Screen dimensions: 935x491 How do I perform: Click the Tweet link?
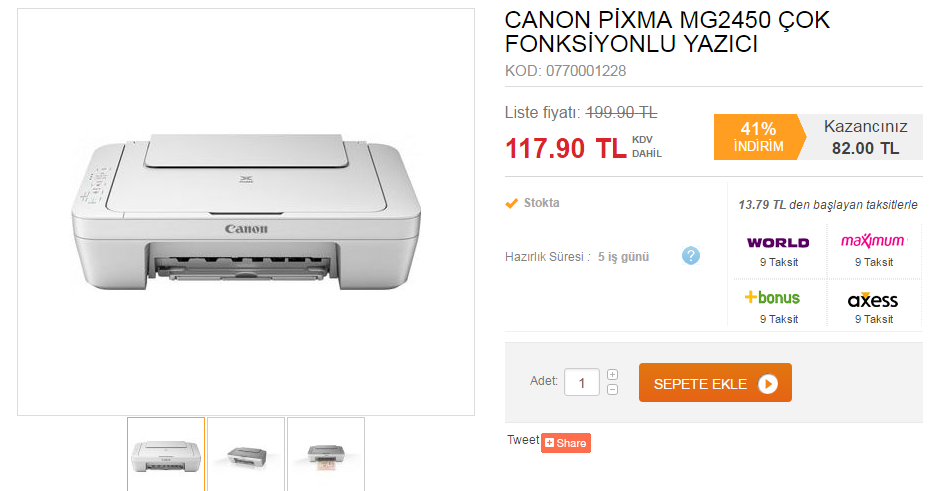523,440
